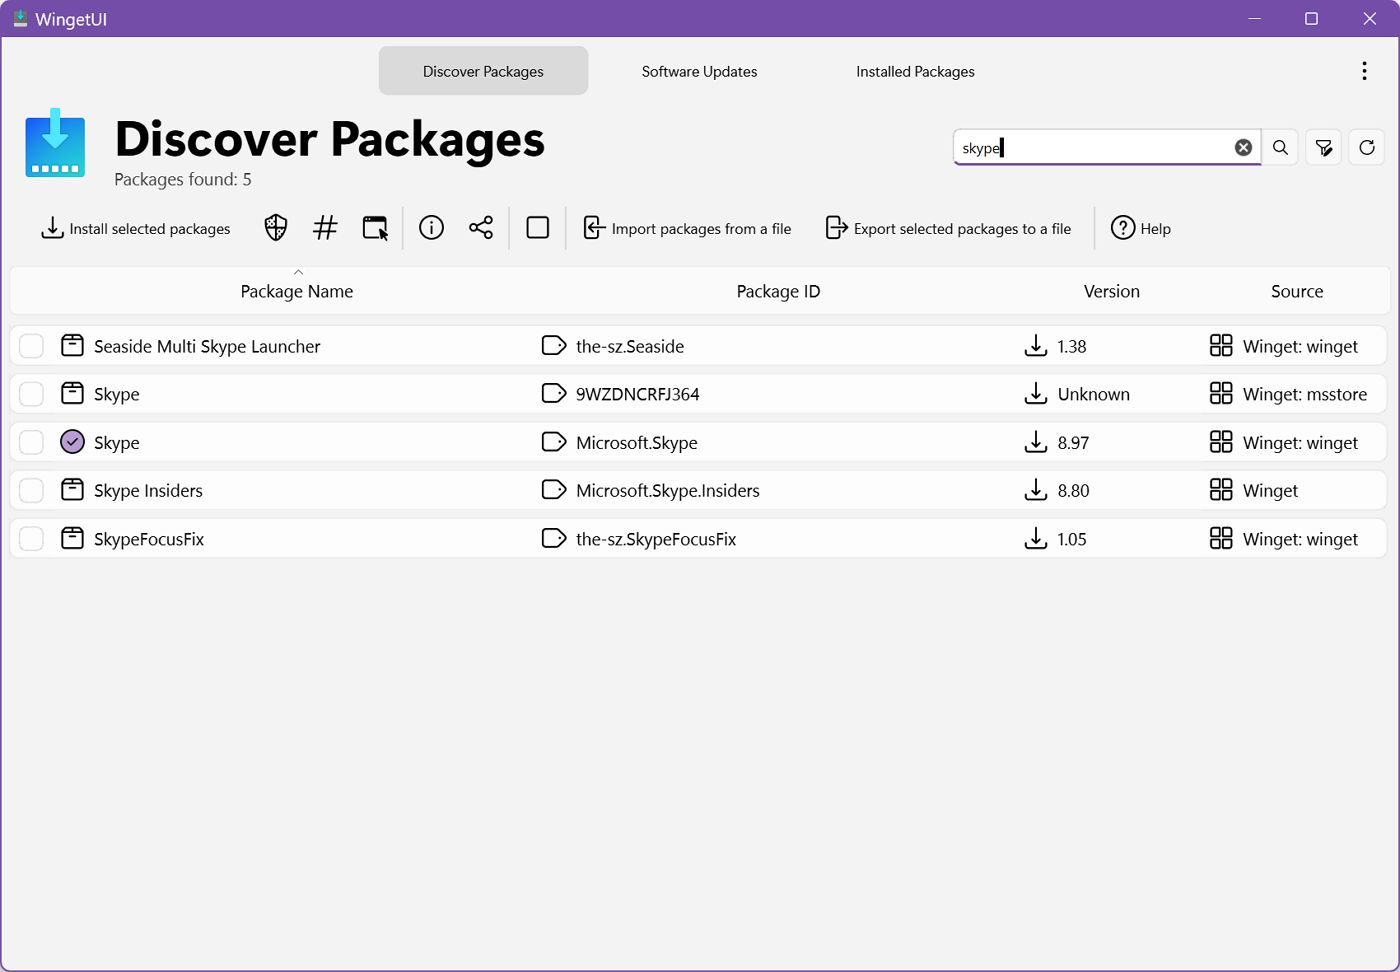Click version value 8.80
Viewport: 1400px width, 972px height.
point(1073,490)
